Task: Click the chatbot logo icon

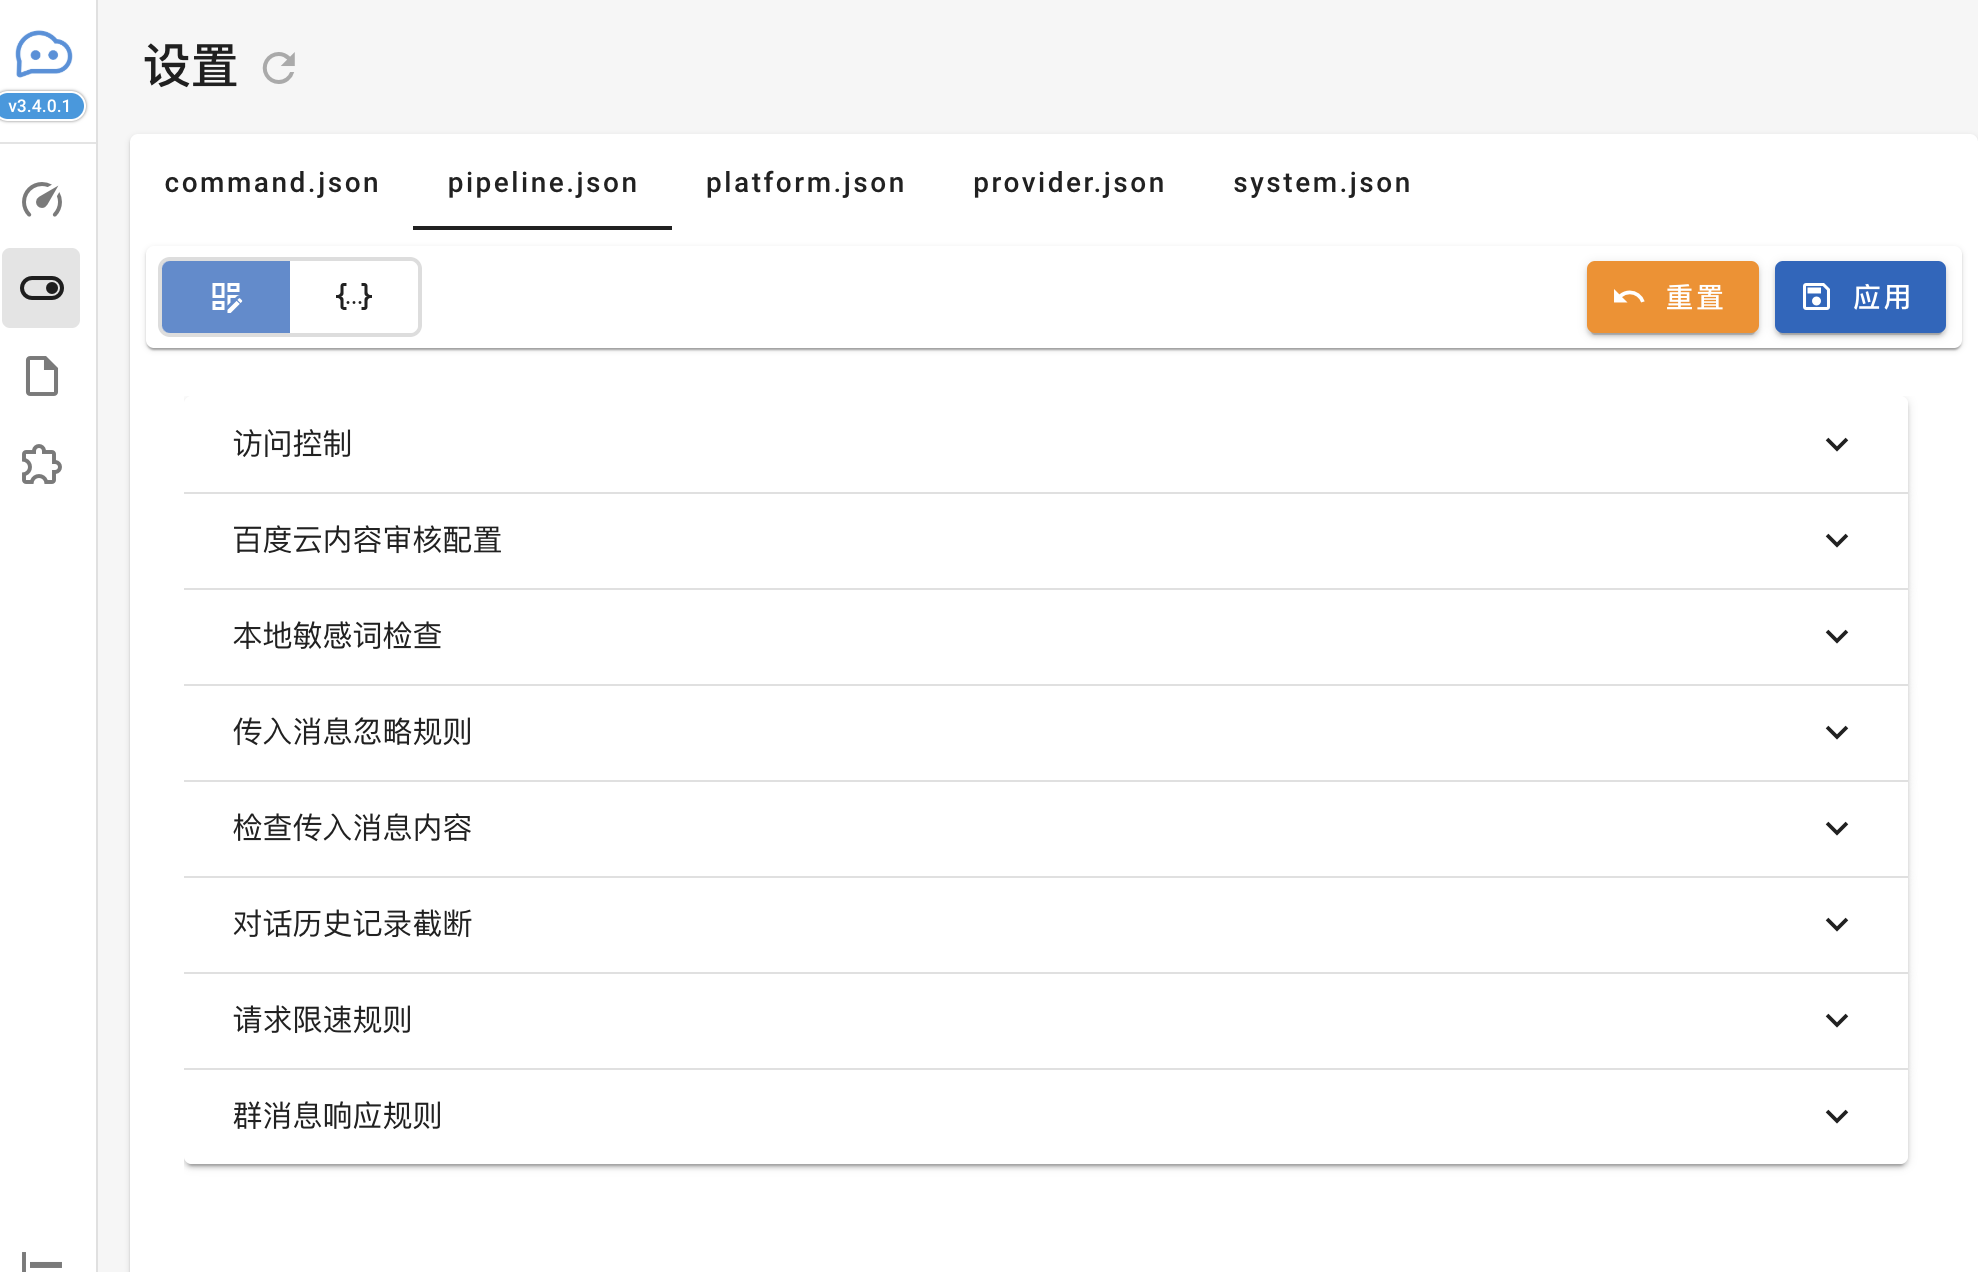Action: pyautogui.click(x=43, y=54)
